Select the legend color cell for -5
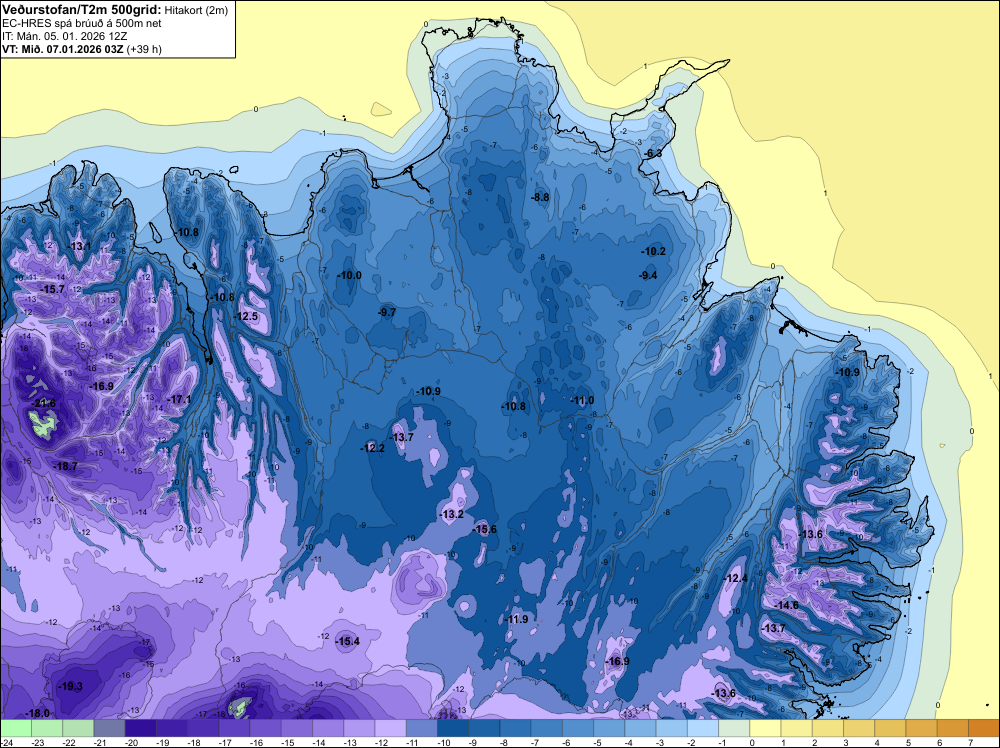 click(x=609, y=728)
